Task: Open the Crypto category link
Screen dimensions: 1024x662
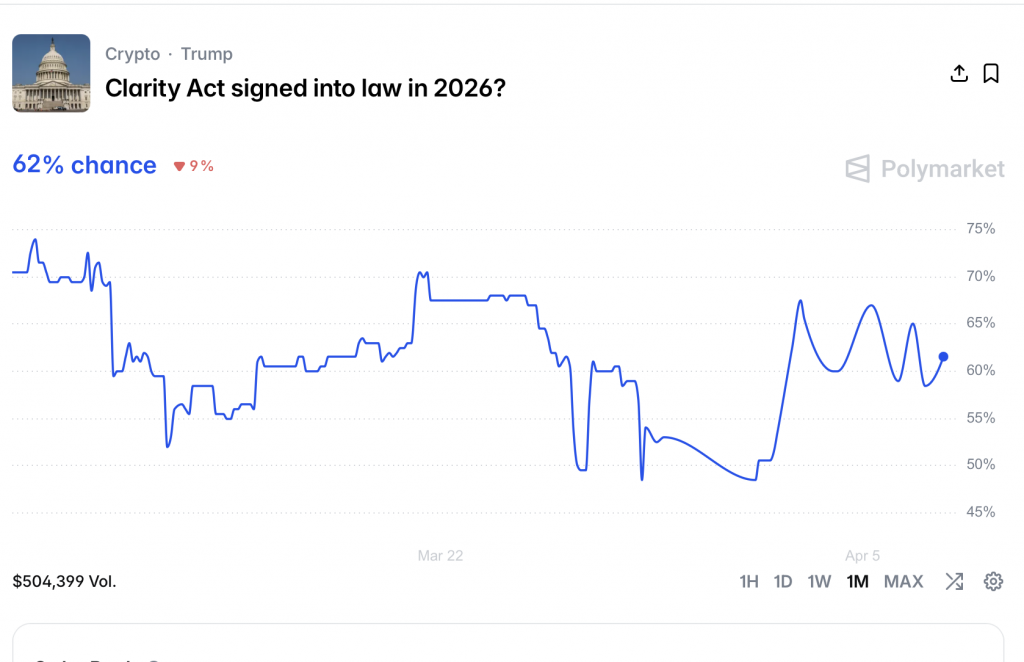Action: coord(132,54)
